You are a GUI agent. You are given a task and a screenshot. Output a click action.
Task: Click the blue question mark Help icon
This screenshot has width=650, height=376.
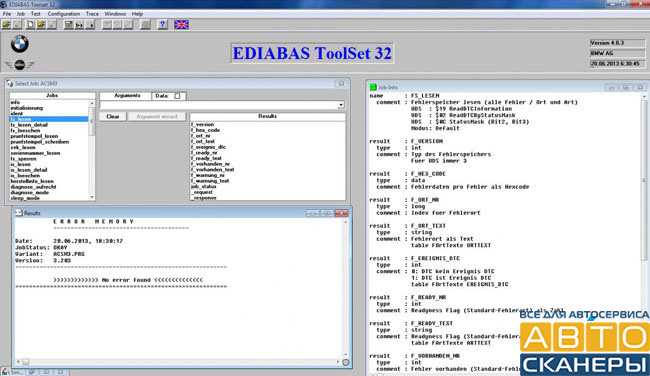tap(162, 25)
